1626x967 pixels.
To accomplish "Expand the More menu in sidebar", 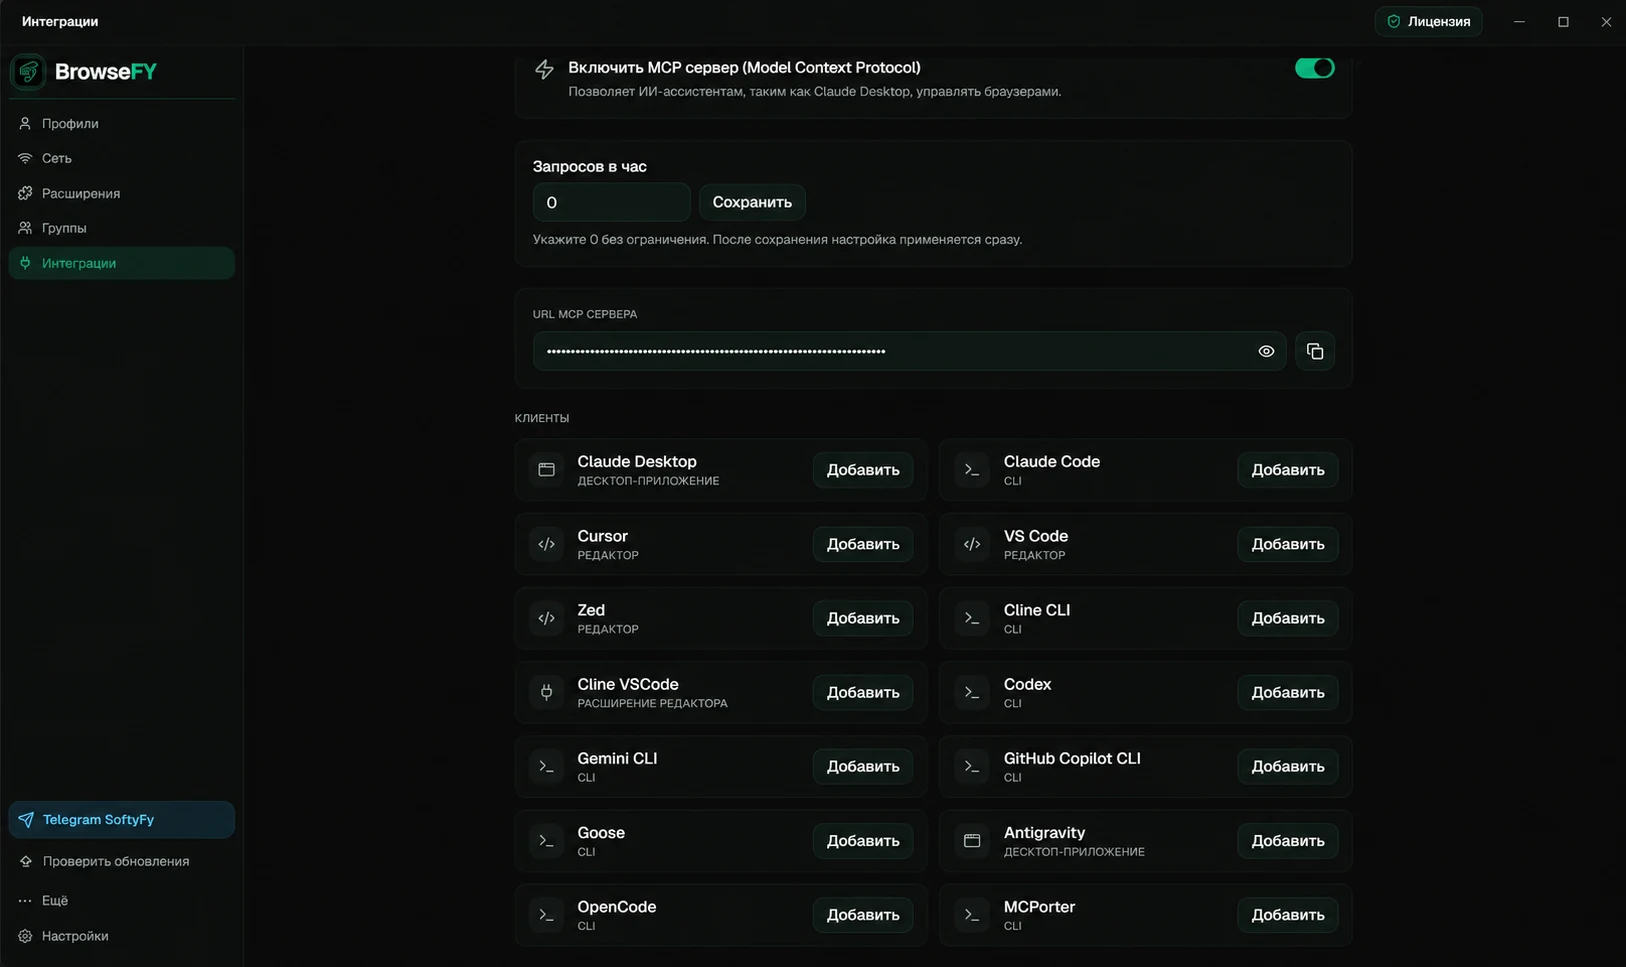I will pyautogui.click(x=122, y=900).
